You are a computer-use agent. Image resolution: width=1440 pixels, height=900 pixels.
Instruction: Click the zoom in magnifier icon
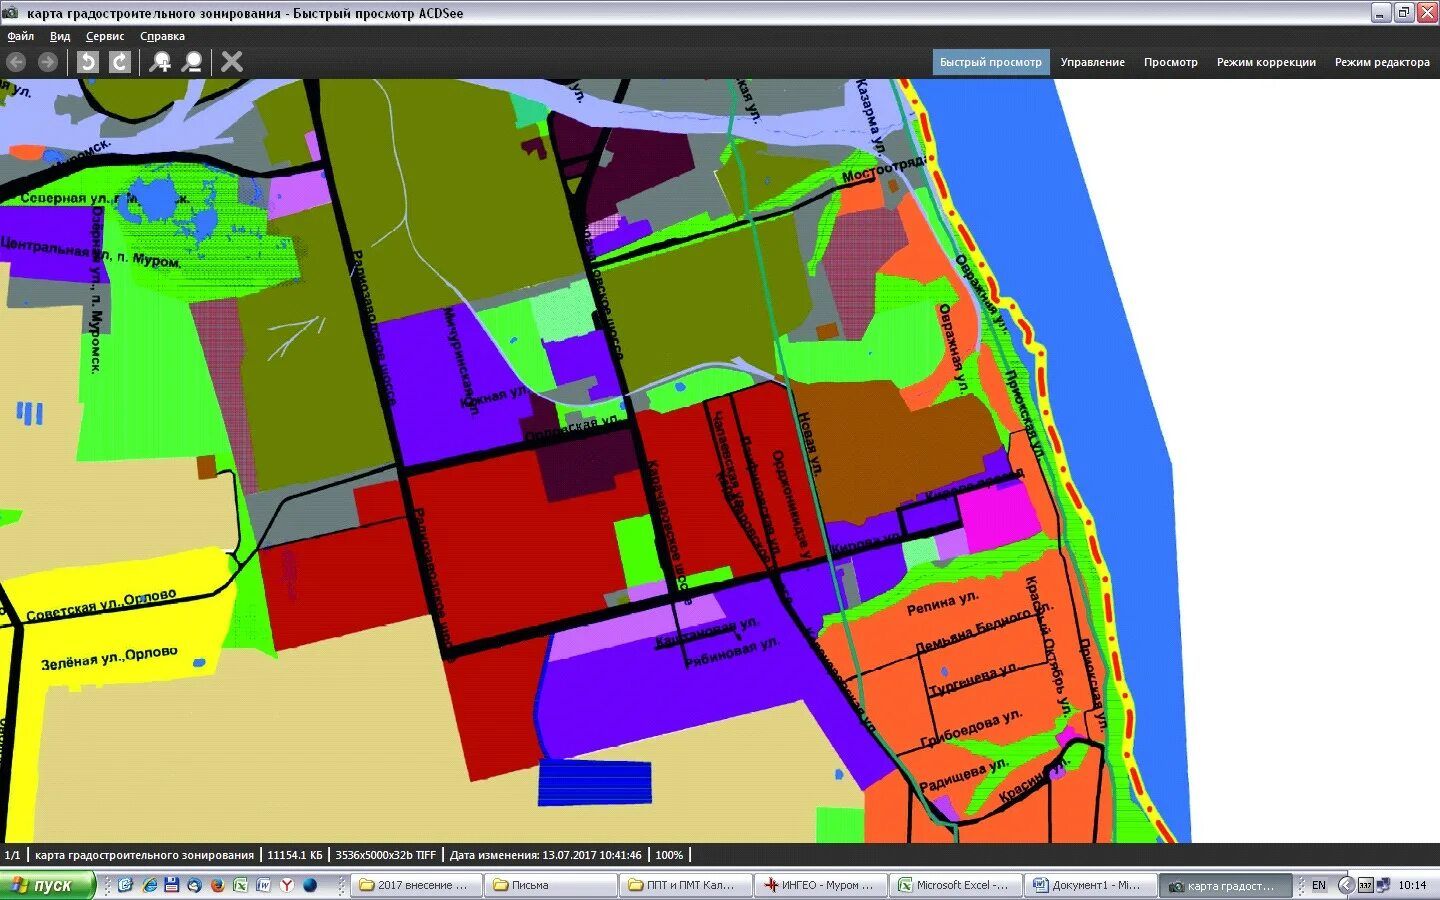click(x=160, y=62)
